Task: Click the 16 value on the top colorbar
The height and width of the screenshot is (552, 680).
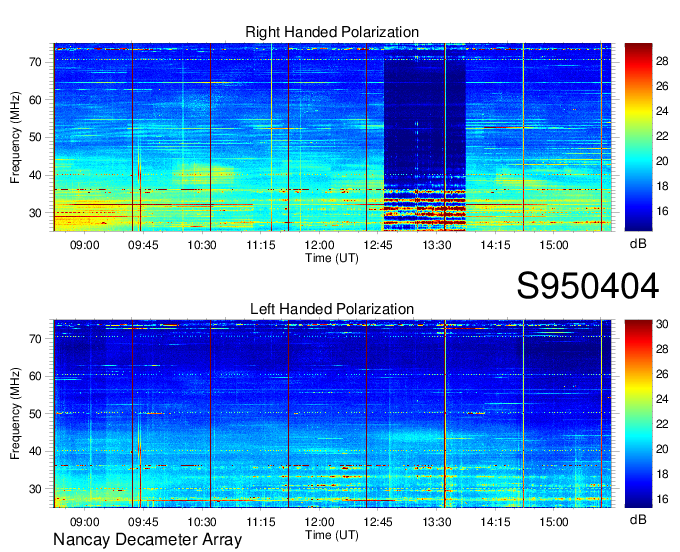Action: point(662,211)
